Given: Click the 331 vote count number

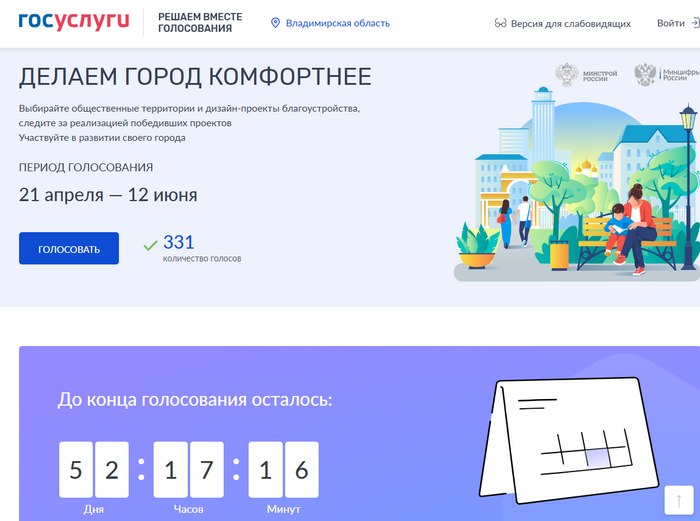Looking at the screenshot, I should 178,242.
